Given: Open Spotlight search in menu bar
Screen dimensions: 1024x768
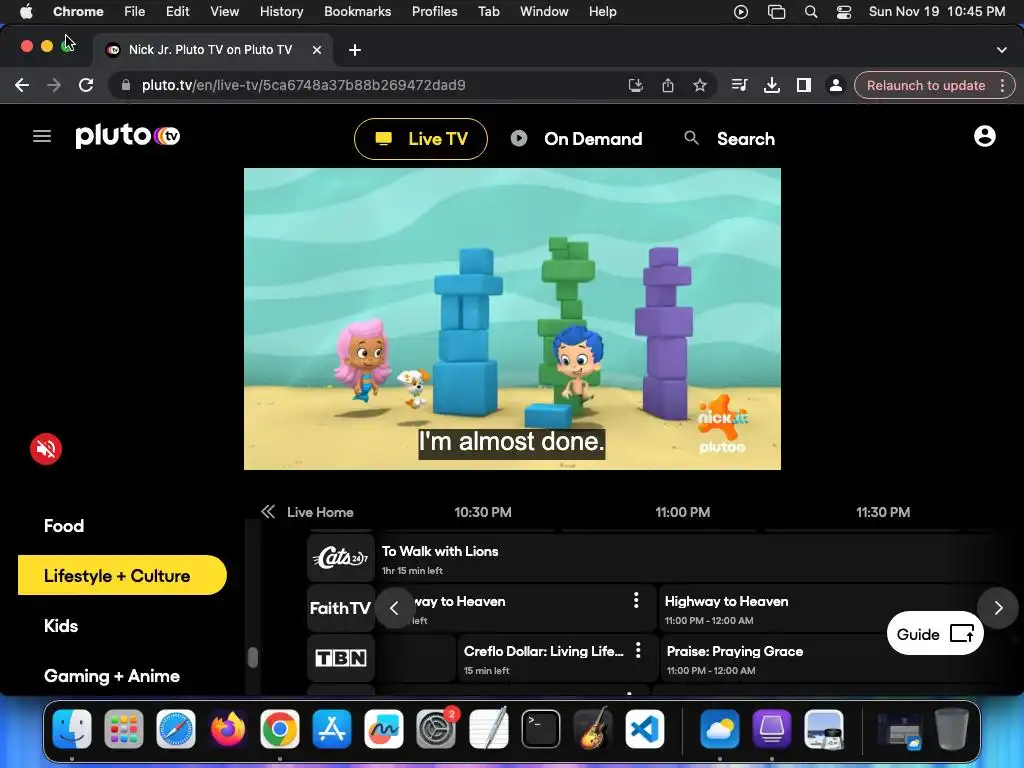Looking at the screenshot, I should point(810,12).
